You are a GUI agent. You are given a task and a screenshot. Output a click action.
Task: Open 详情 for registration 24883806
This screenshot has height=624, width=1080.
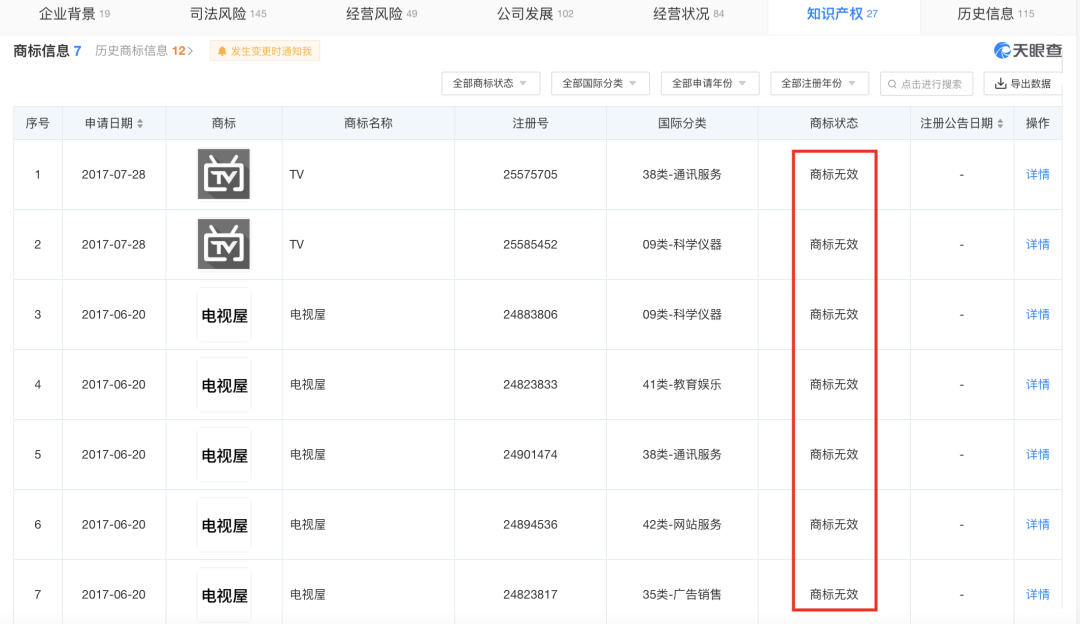click(x=1037, y=315)
